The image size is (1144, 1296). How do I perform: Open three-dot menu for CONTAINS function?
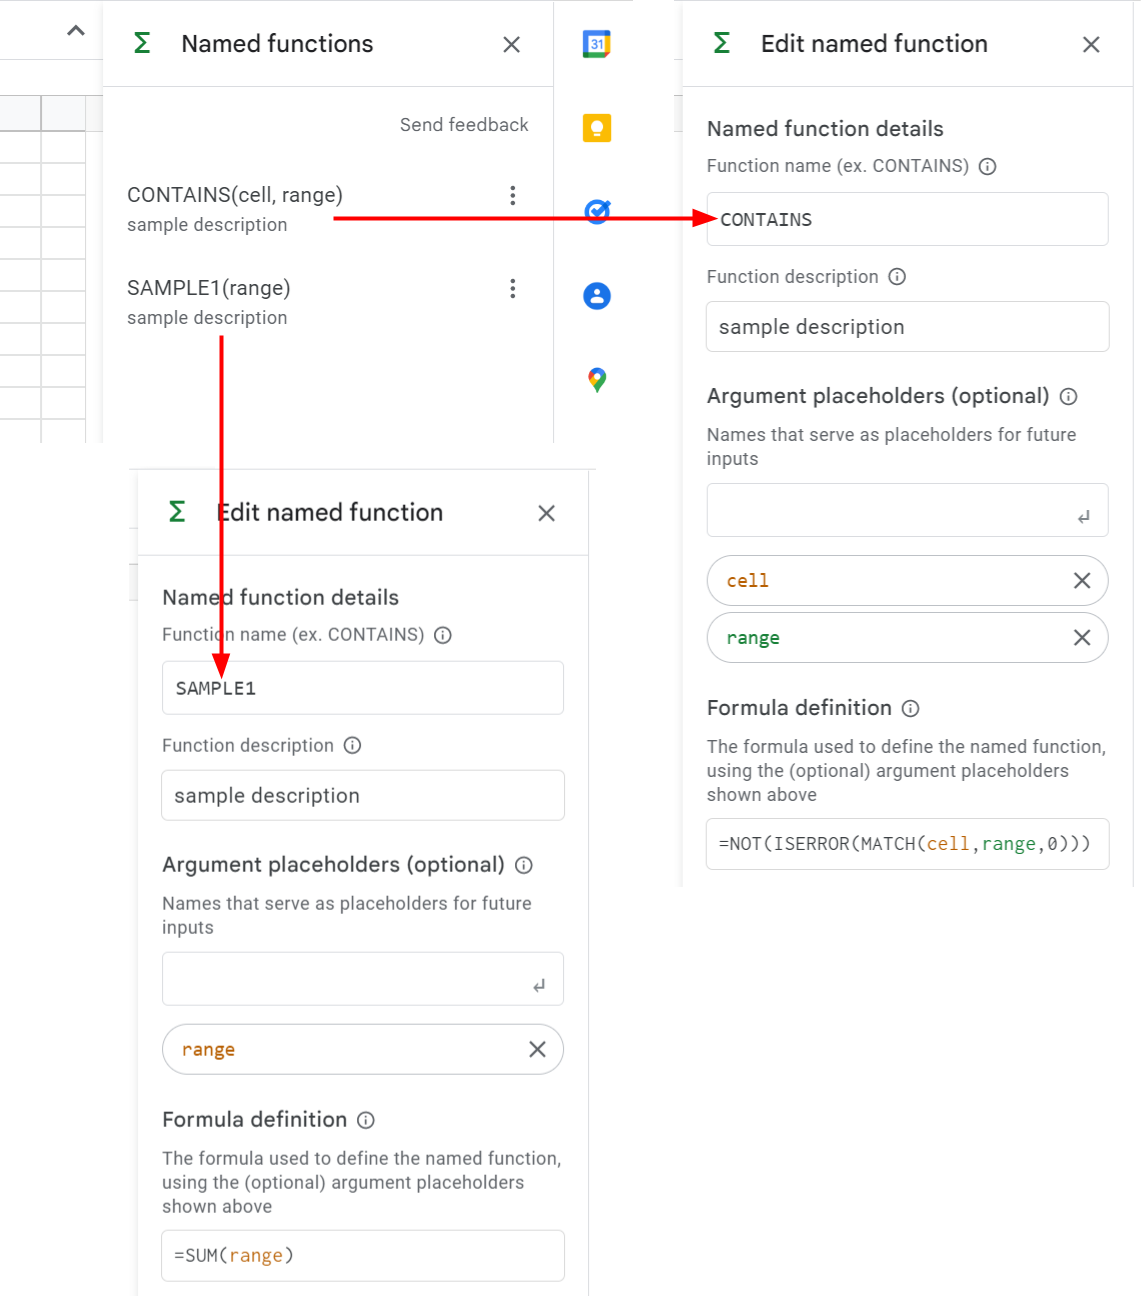coord(513,196)
